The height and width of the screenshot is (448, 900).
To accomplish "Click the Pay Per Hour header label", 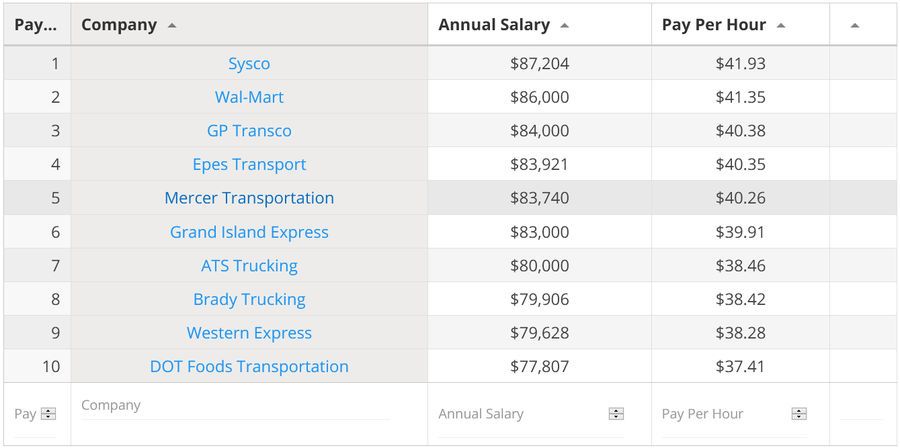I will [x=713, y=25].
